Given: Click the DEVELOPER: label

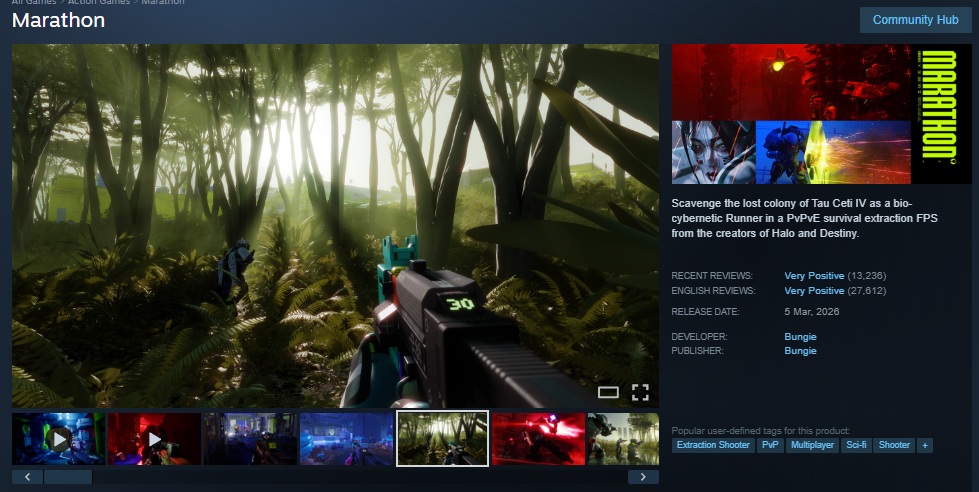Looking at the screenshot, I should coord(699,337).
